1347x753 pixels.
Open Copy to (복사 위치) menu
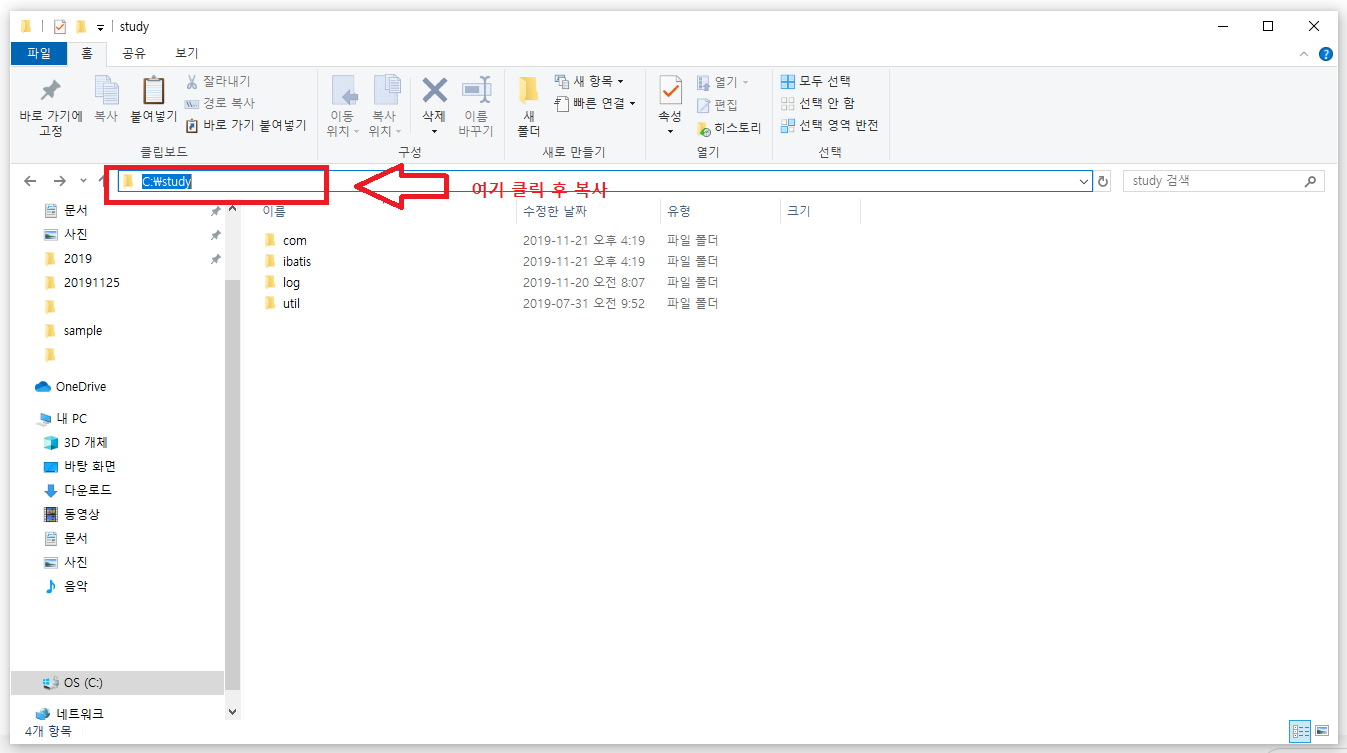click(x=385, y=107)
